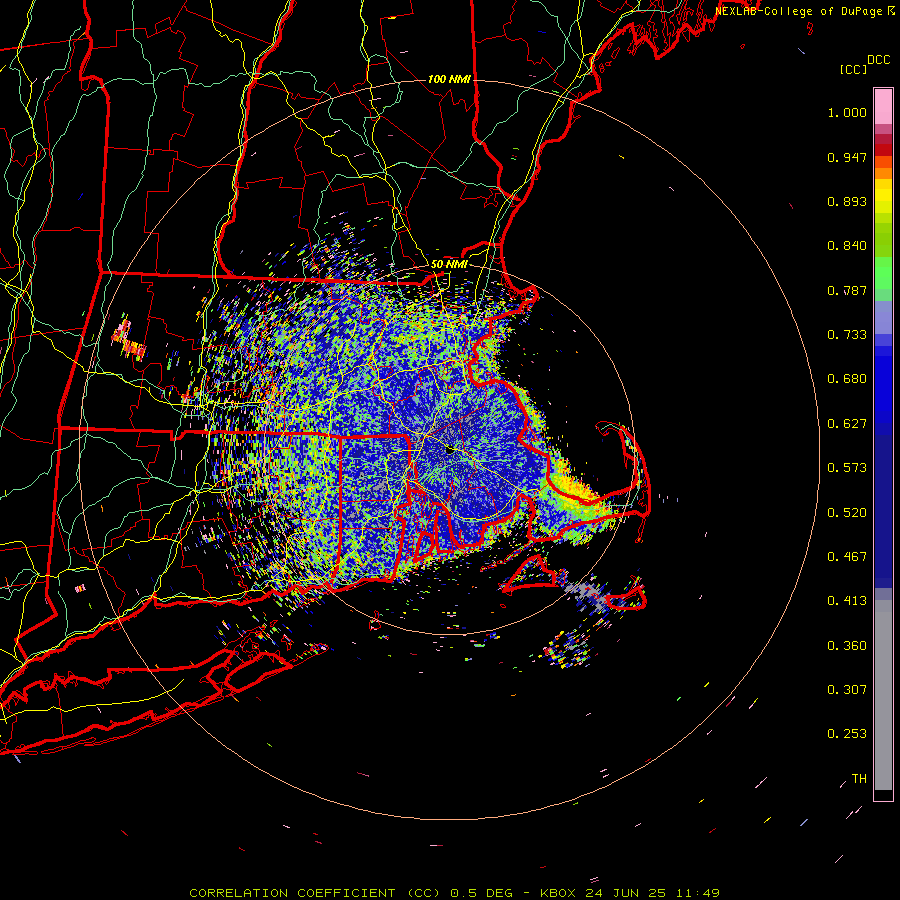This screenshot has height=900, width=900.
Task: Click the 0.573 color scale label
Action: (847, 468)
